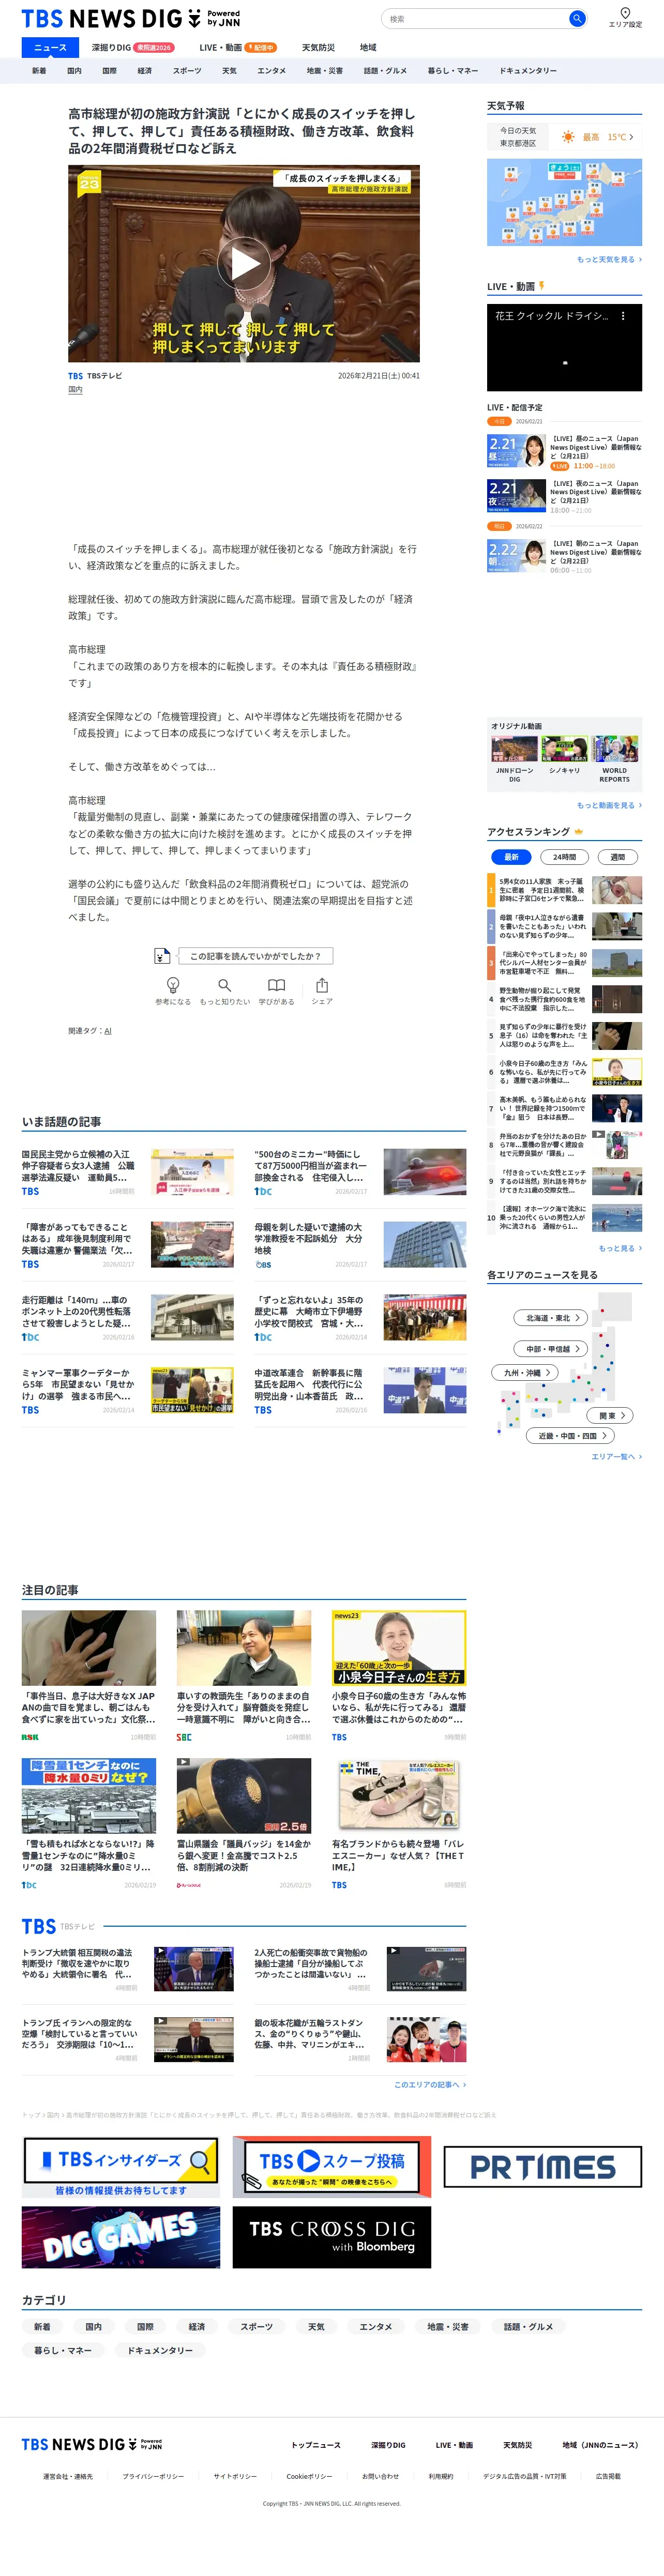Open 地震・災害 in the sub-navigation bar
The width and height of the screenshot is (664, 2576).
tap(325, 71)
